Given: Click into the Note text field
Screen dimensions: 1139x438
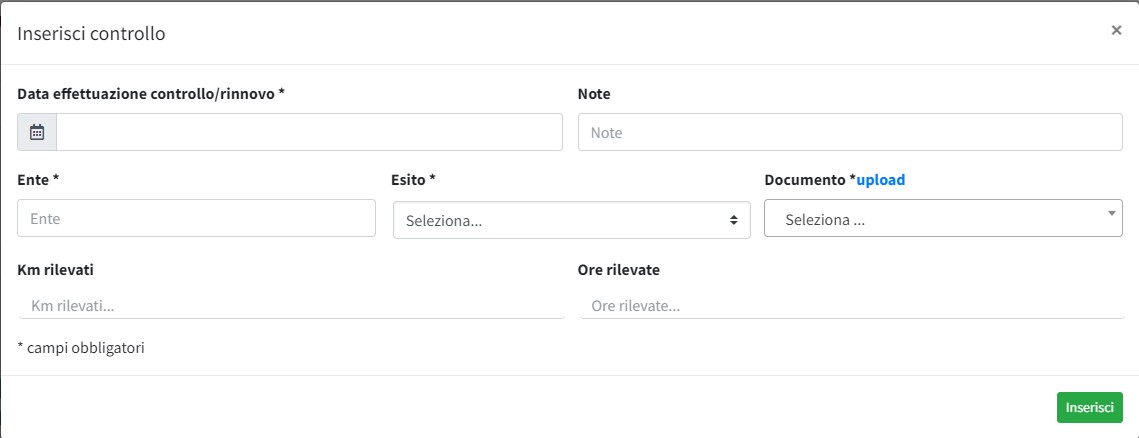Looking at the screenshot, I should click(850, 132).
